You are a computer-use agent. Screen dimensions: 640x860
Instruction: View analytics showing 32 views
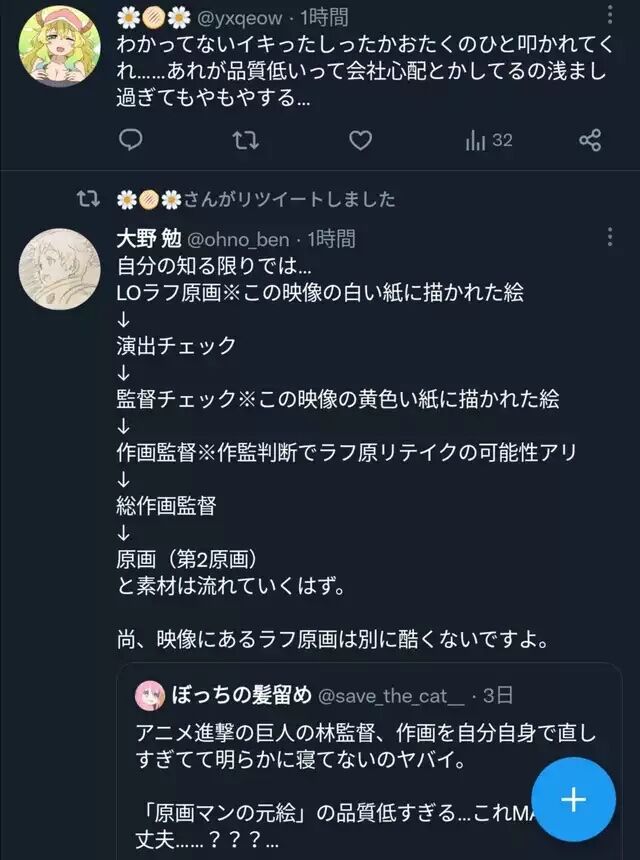tap(489, 141)
